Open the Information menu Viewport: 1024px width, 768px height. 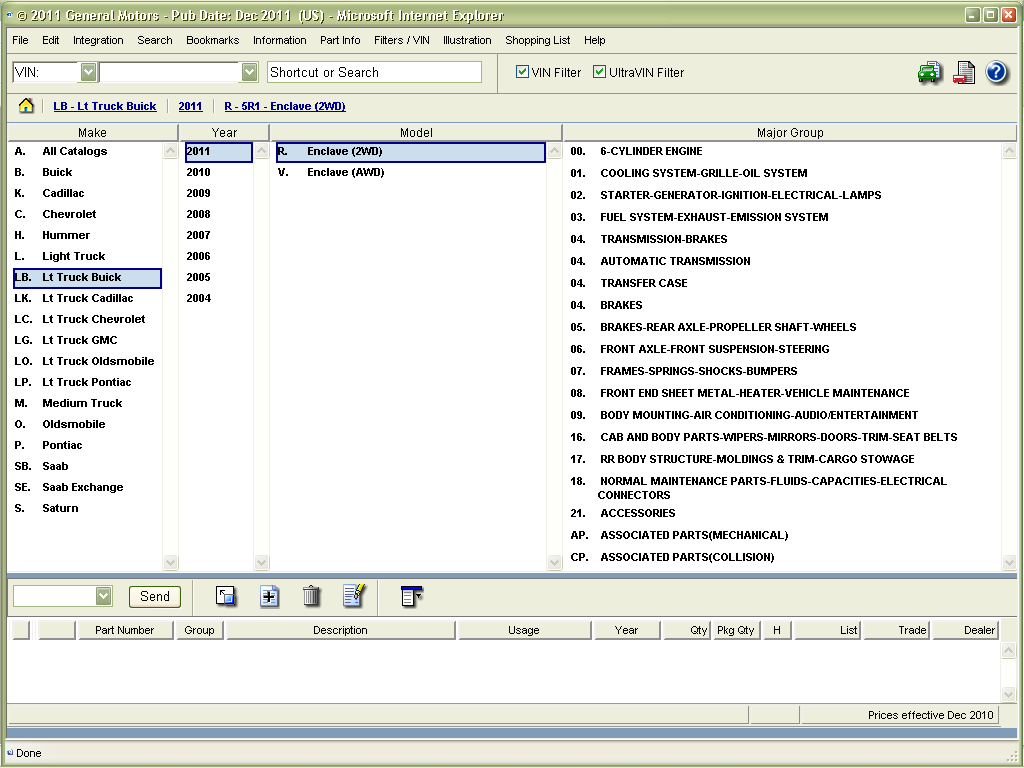coord(280,40)
